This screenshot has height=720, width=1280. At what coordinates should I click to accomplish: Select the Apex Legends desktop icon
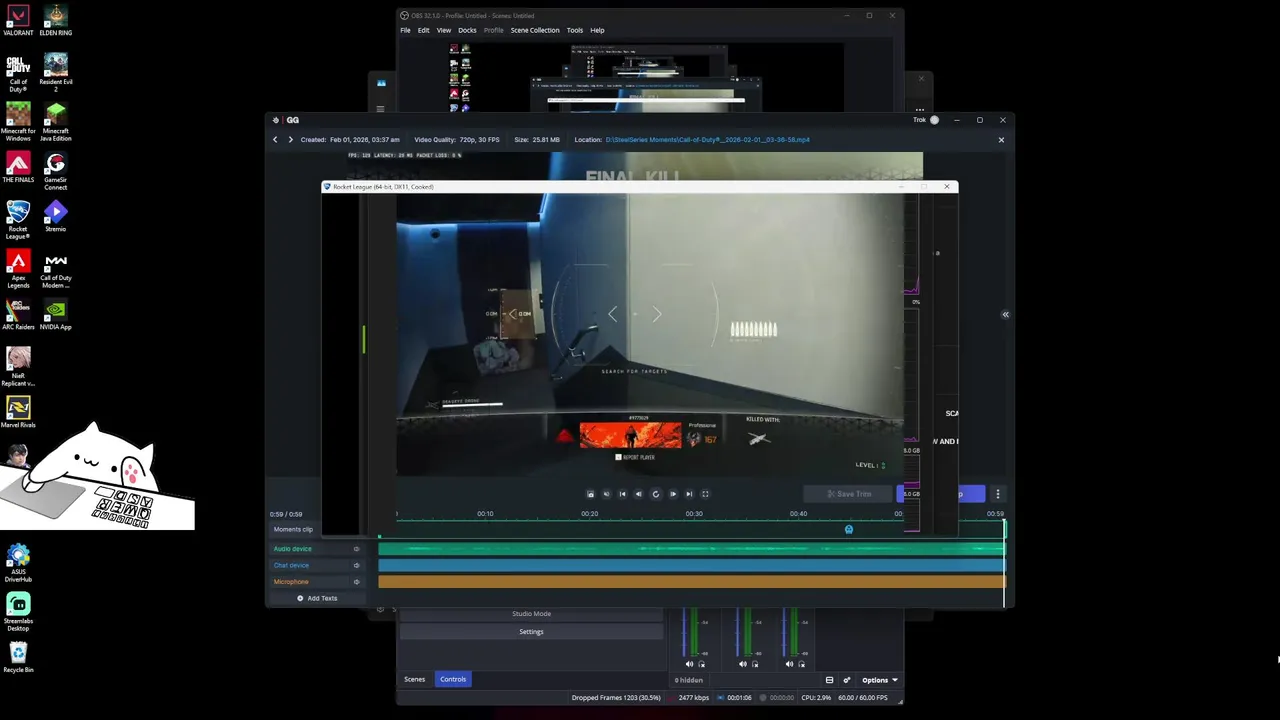(x=18, y=269)
